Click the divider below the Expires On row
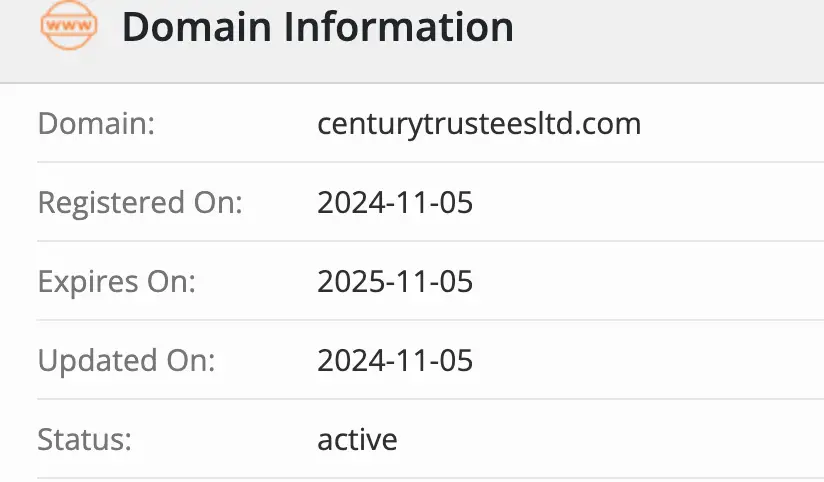Screen dimensions: 824x482 430,321
